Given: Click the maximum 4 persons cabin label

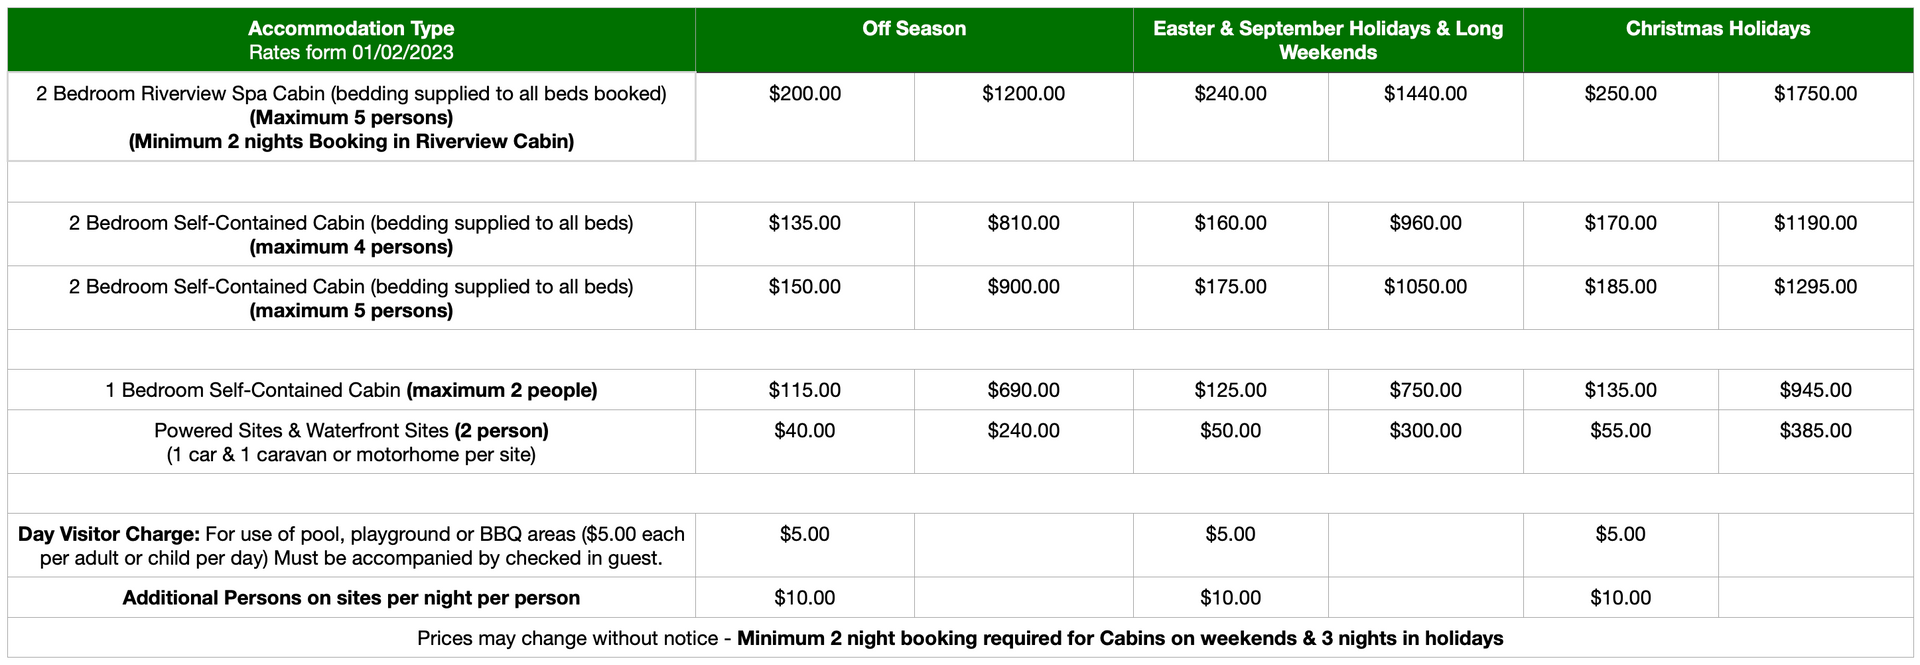Looking at the screenshot, I should pyautogui.click(x=351, y=235).
